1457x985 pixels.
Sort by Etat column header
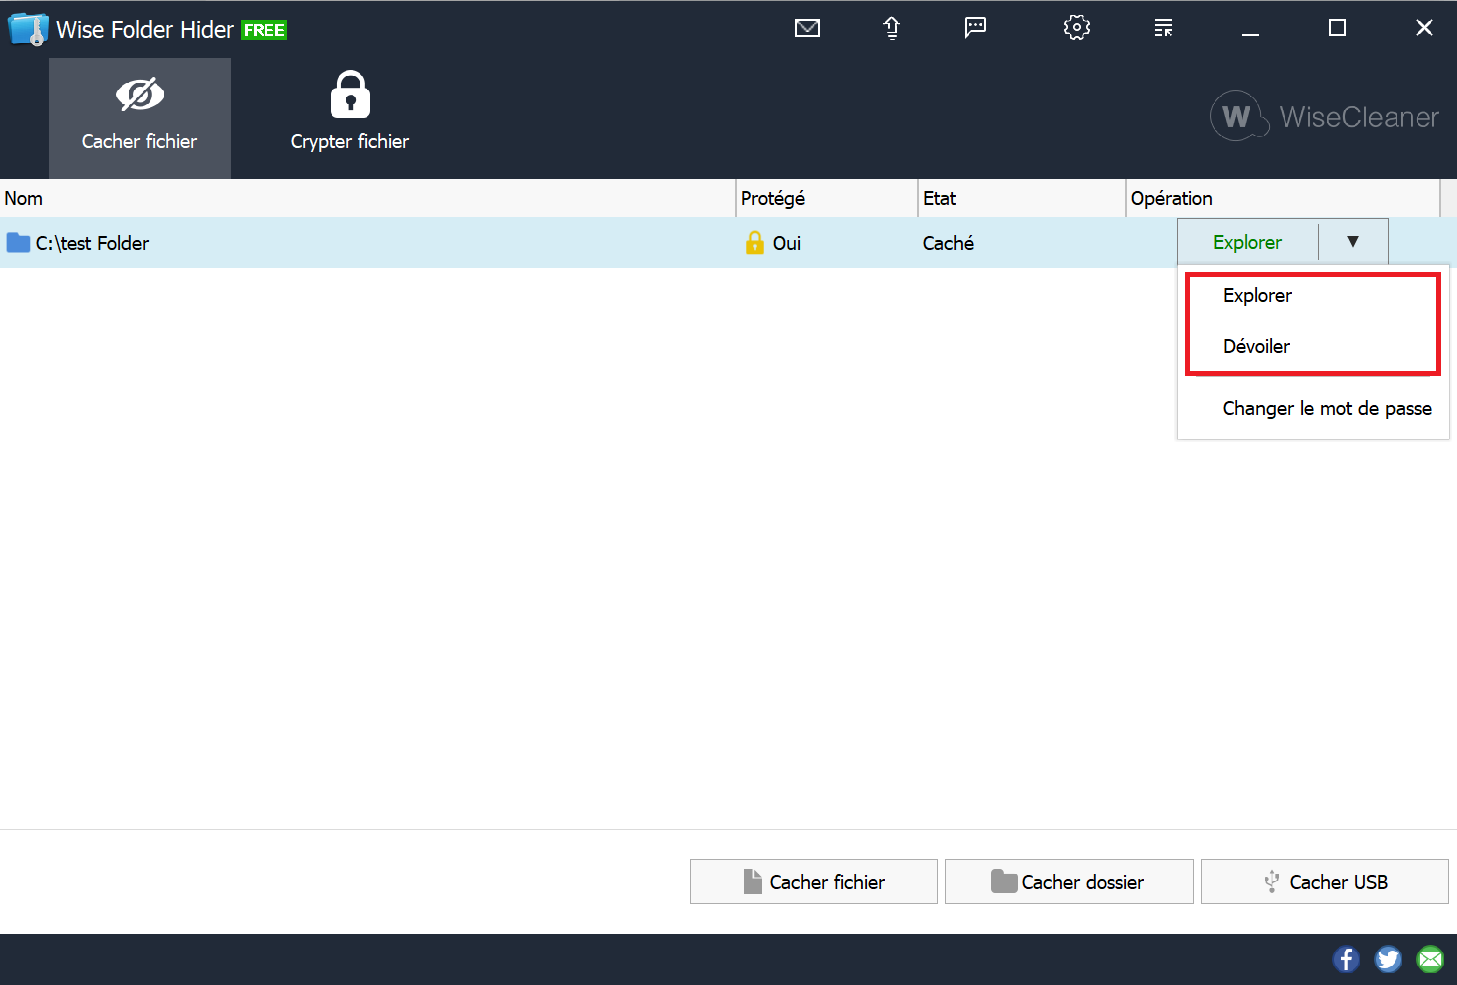(x=1022, y=198)
